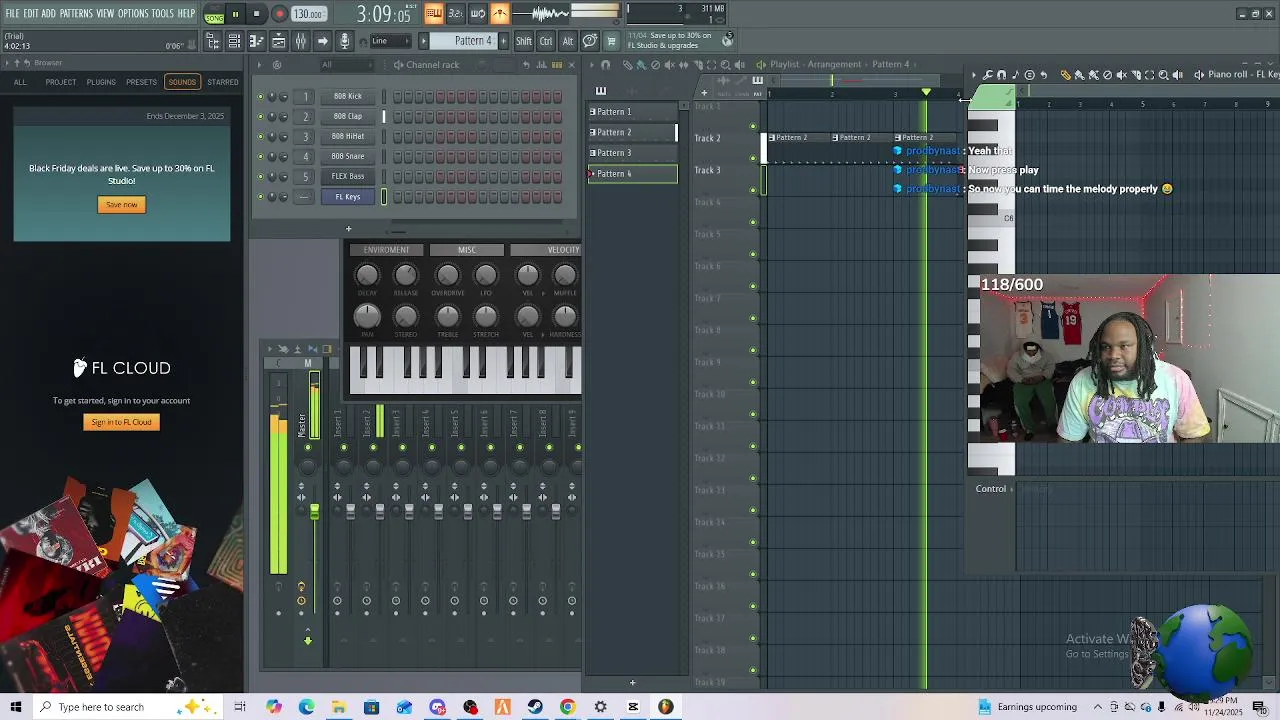Mute the 808 HiHat channel LED
The width and height of the screenshot is (1280, 720).
coord(261,137)
